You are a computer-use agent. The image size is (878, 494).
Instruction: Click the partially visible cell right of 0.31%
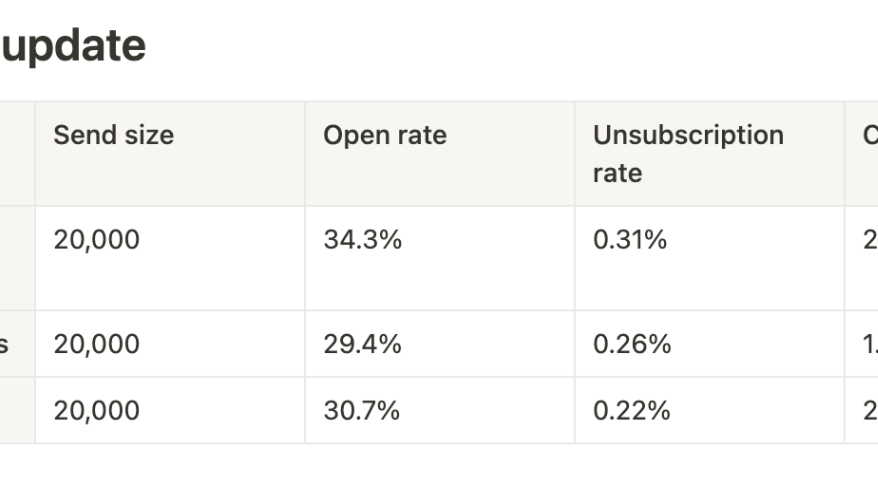point(863,258)
